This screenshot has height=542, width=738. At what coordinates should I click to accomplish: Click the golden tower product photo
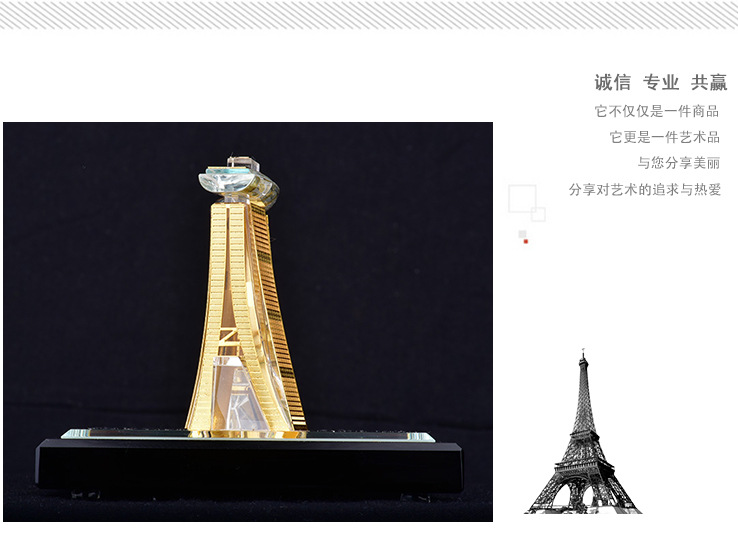click(248, 322)
